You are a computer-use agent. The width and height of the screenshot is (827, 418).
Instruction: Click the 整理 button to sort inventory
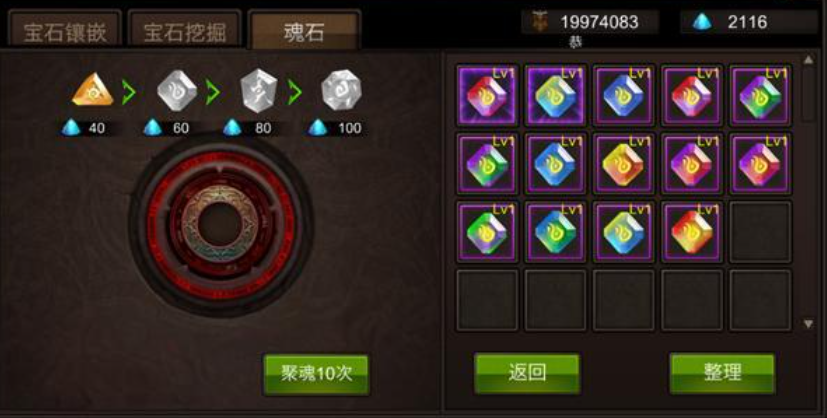click(722, 373)
